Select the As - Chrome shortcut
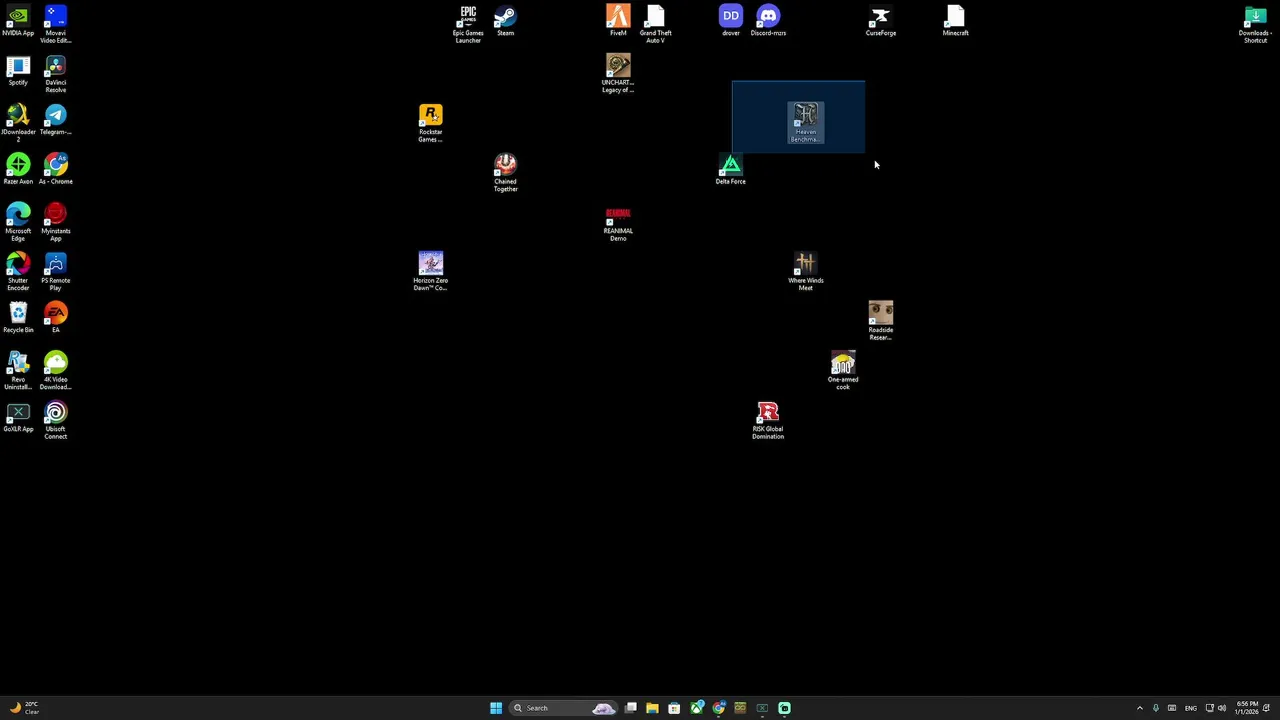 point(56,170)
